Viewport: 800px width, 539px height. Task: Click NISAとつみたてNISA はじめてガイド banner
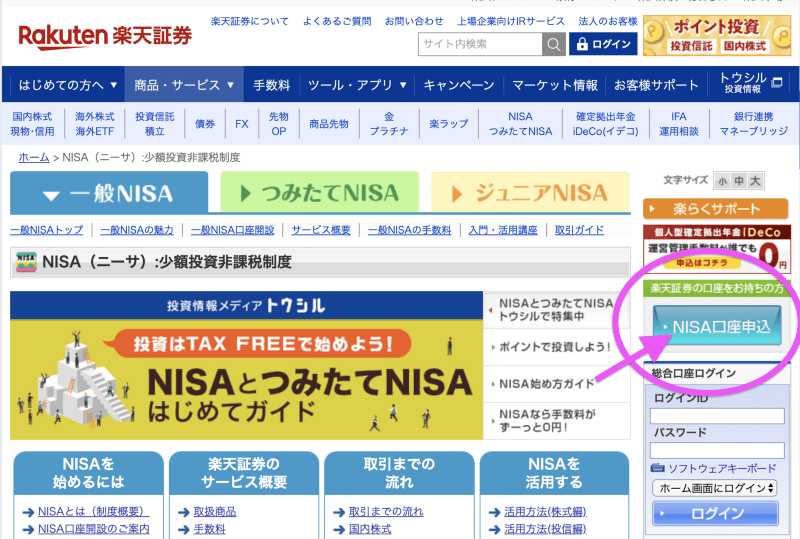point(246,365)
